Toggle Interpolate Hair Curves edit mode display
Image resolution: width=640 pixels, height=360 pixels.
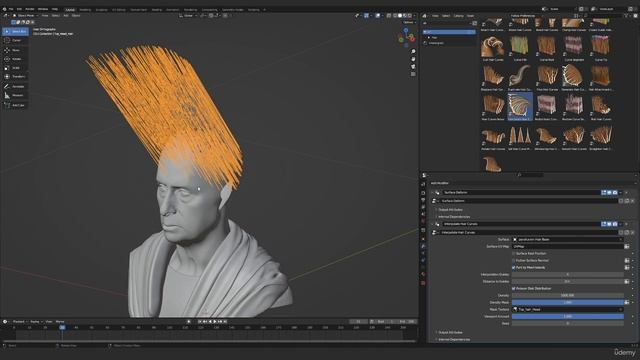tap(604, 224)
